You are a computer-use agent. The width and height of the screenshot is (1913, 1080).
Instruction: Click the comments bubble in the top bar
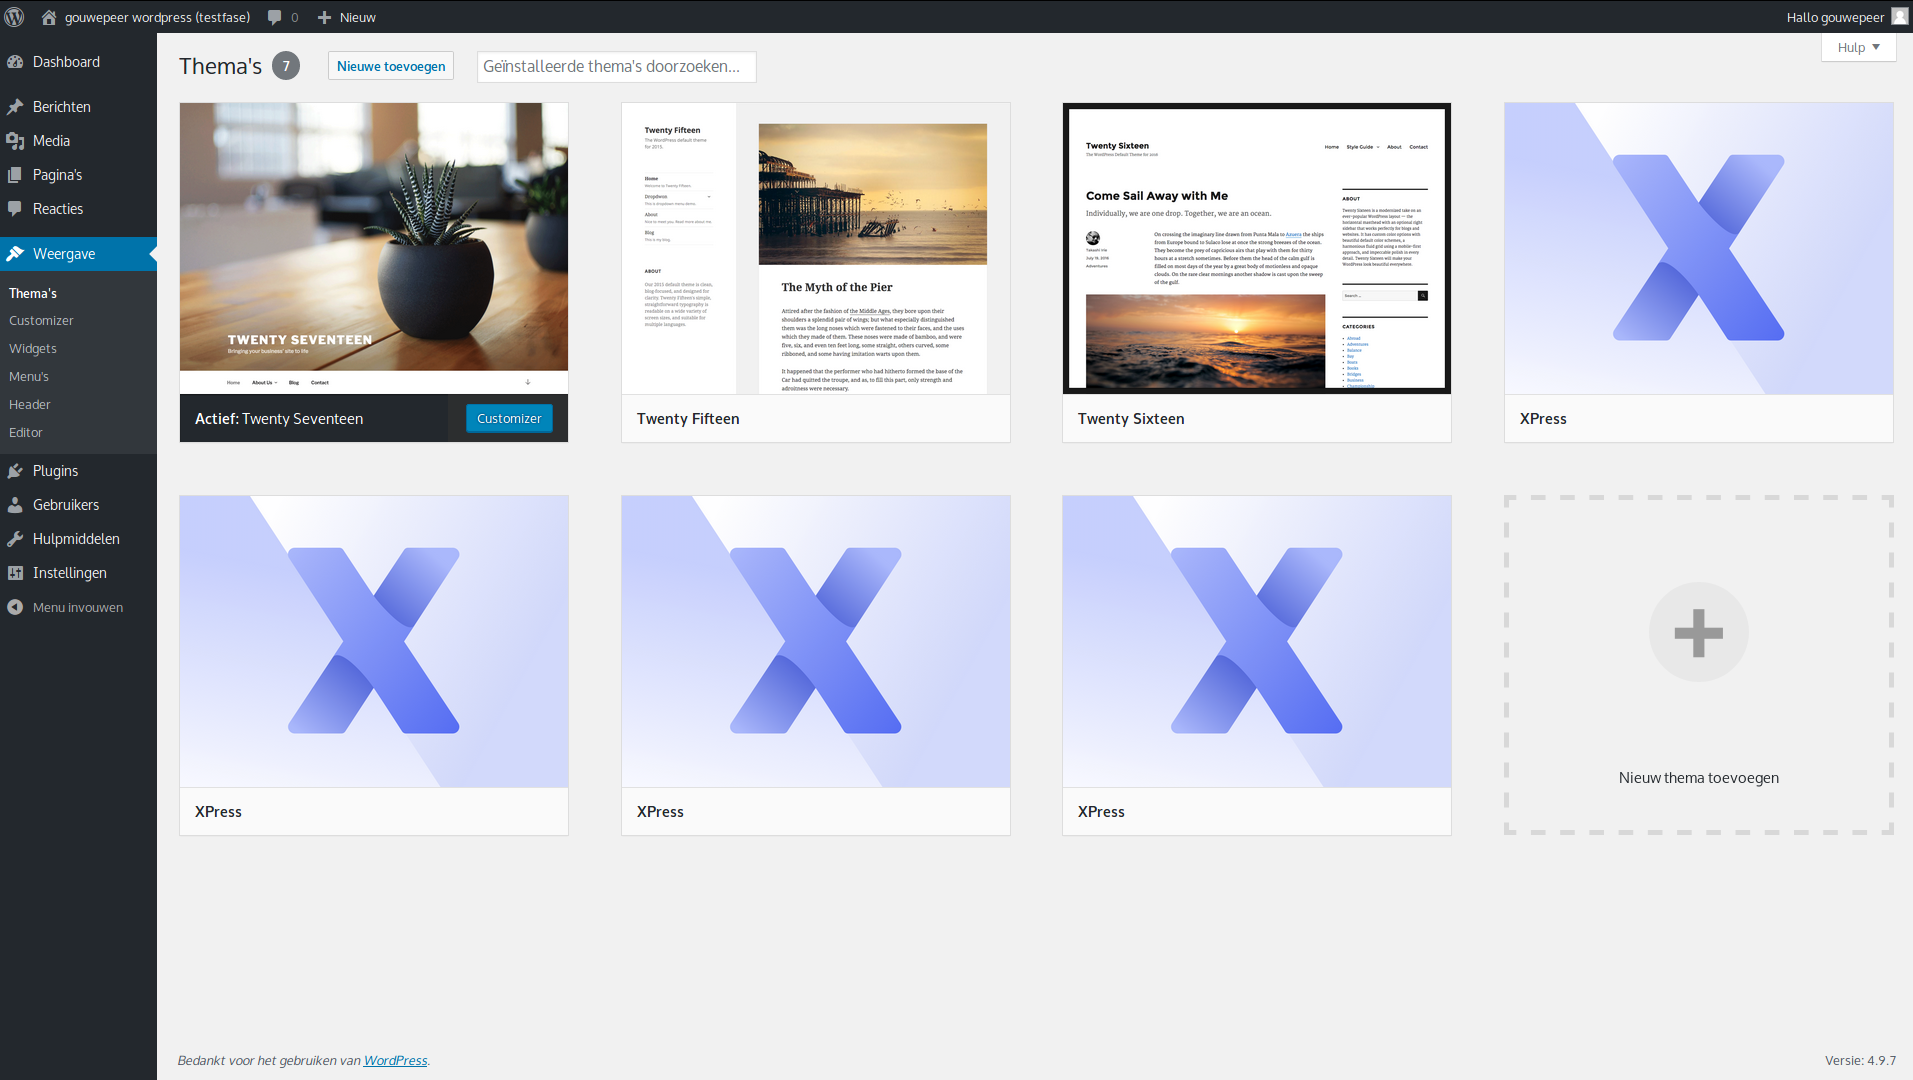(273, 16)
